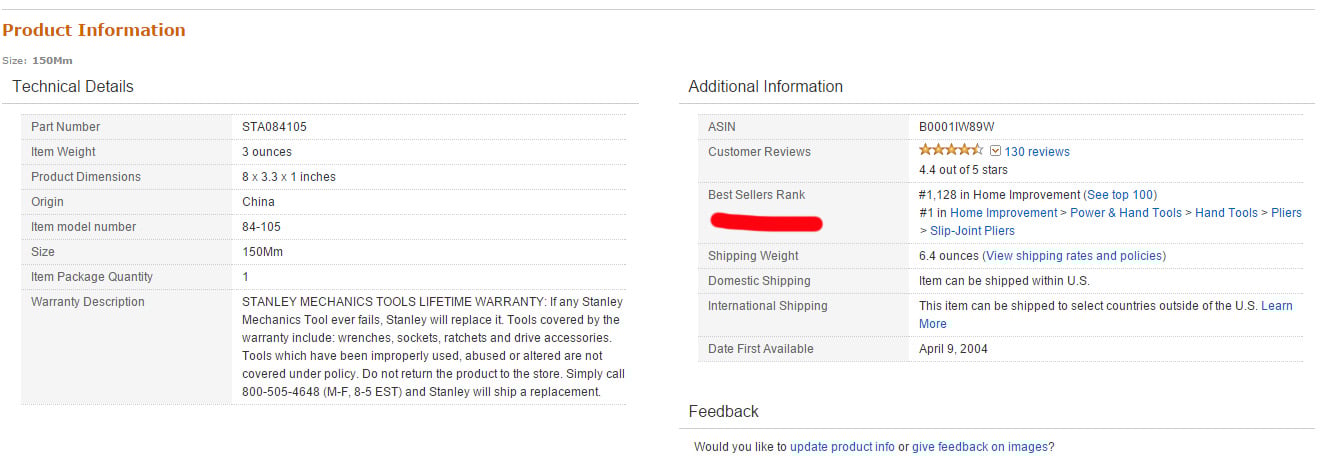1322x456 pixels.
Task: Click the star rating icon
Action: (x=950, y=150)
